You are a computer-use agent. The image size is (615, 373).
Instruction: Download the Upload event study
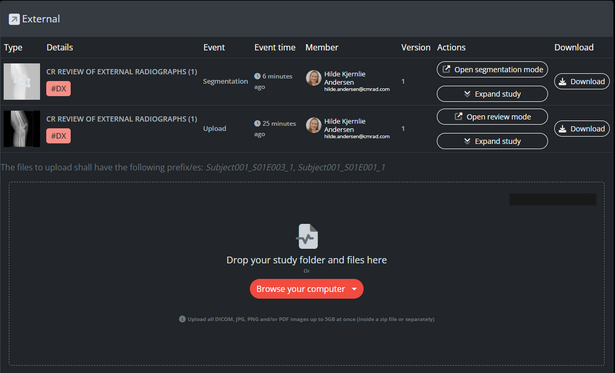coord(582,129)
